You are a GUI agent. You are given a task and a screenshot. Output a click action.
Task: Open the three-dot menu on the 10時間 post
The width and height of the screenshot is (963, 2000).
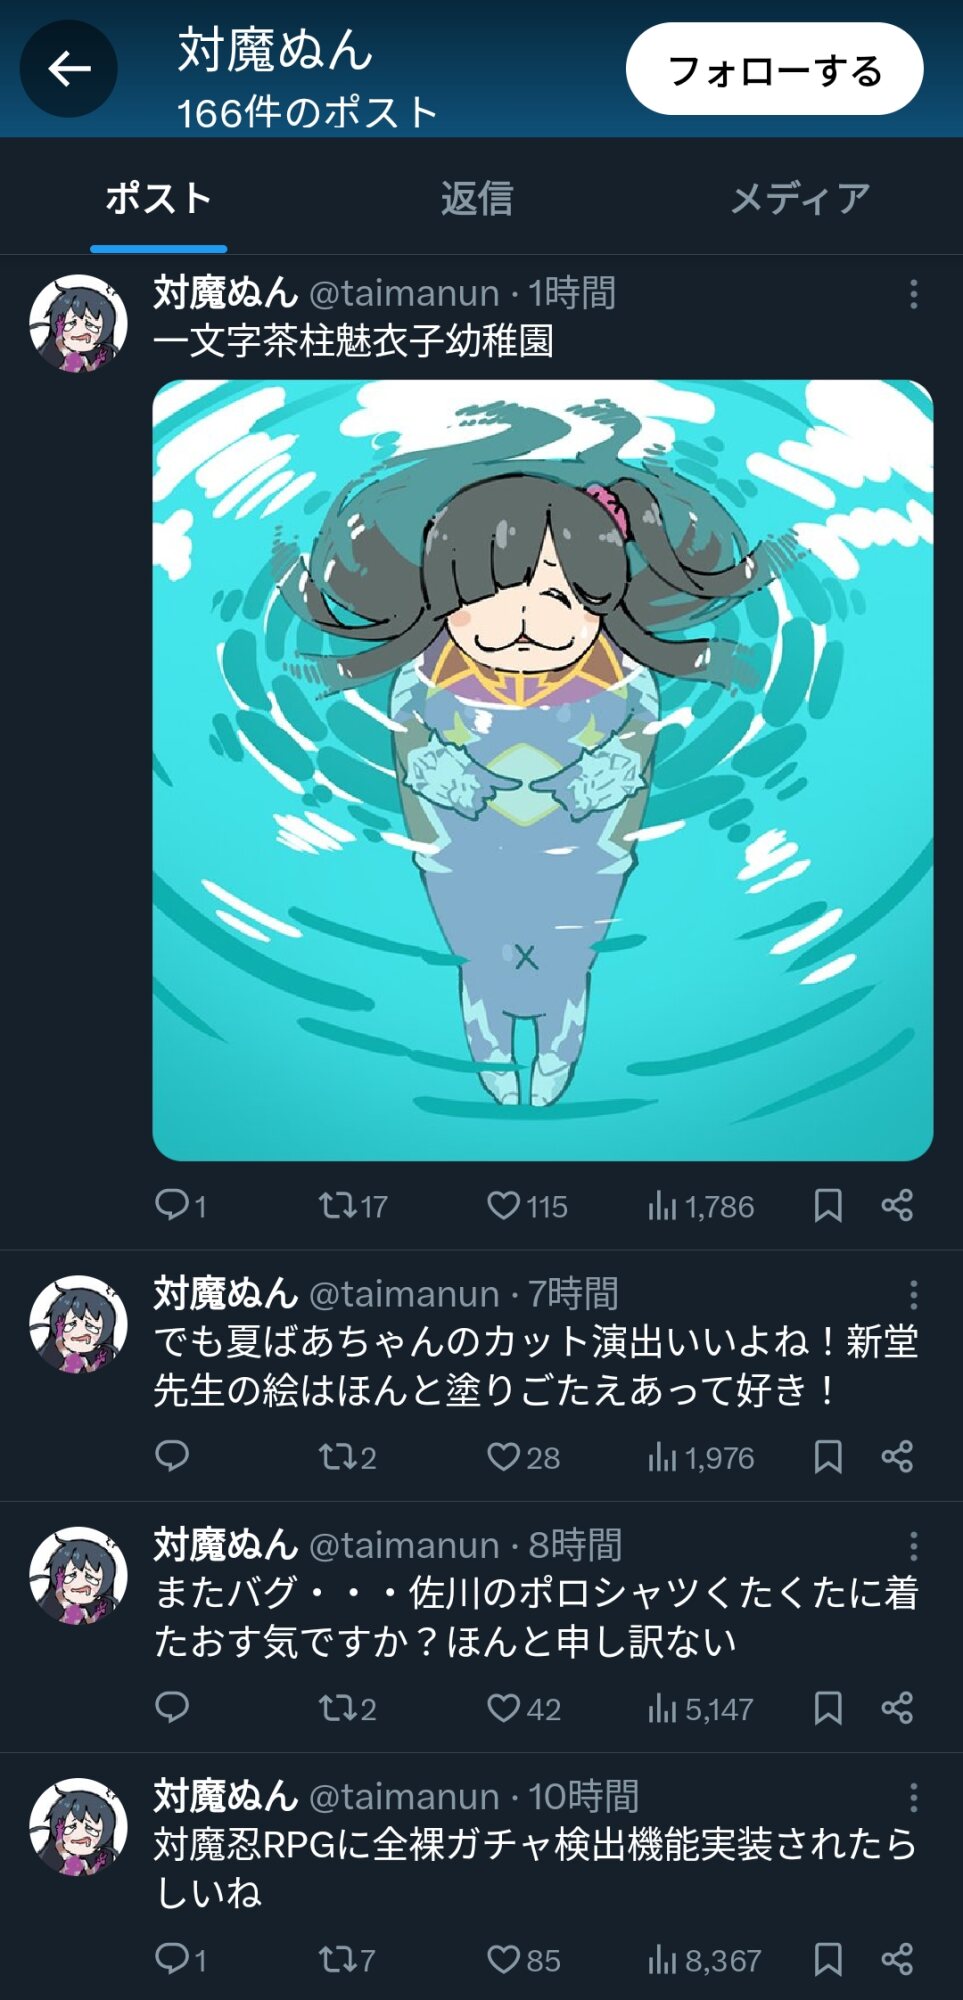pyautogui.click(x=913, y=1798)
